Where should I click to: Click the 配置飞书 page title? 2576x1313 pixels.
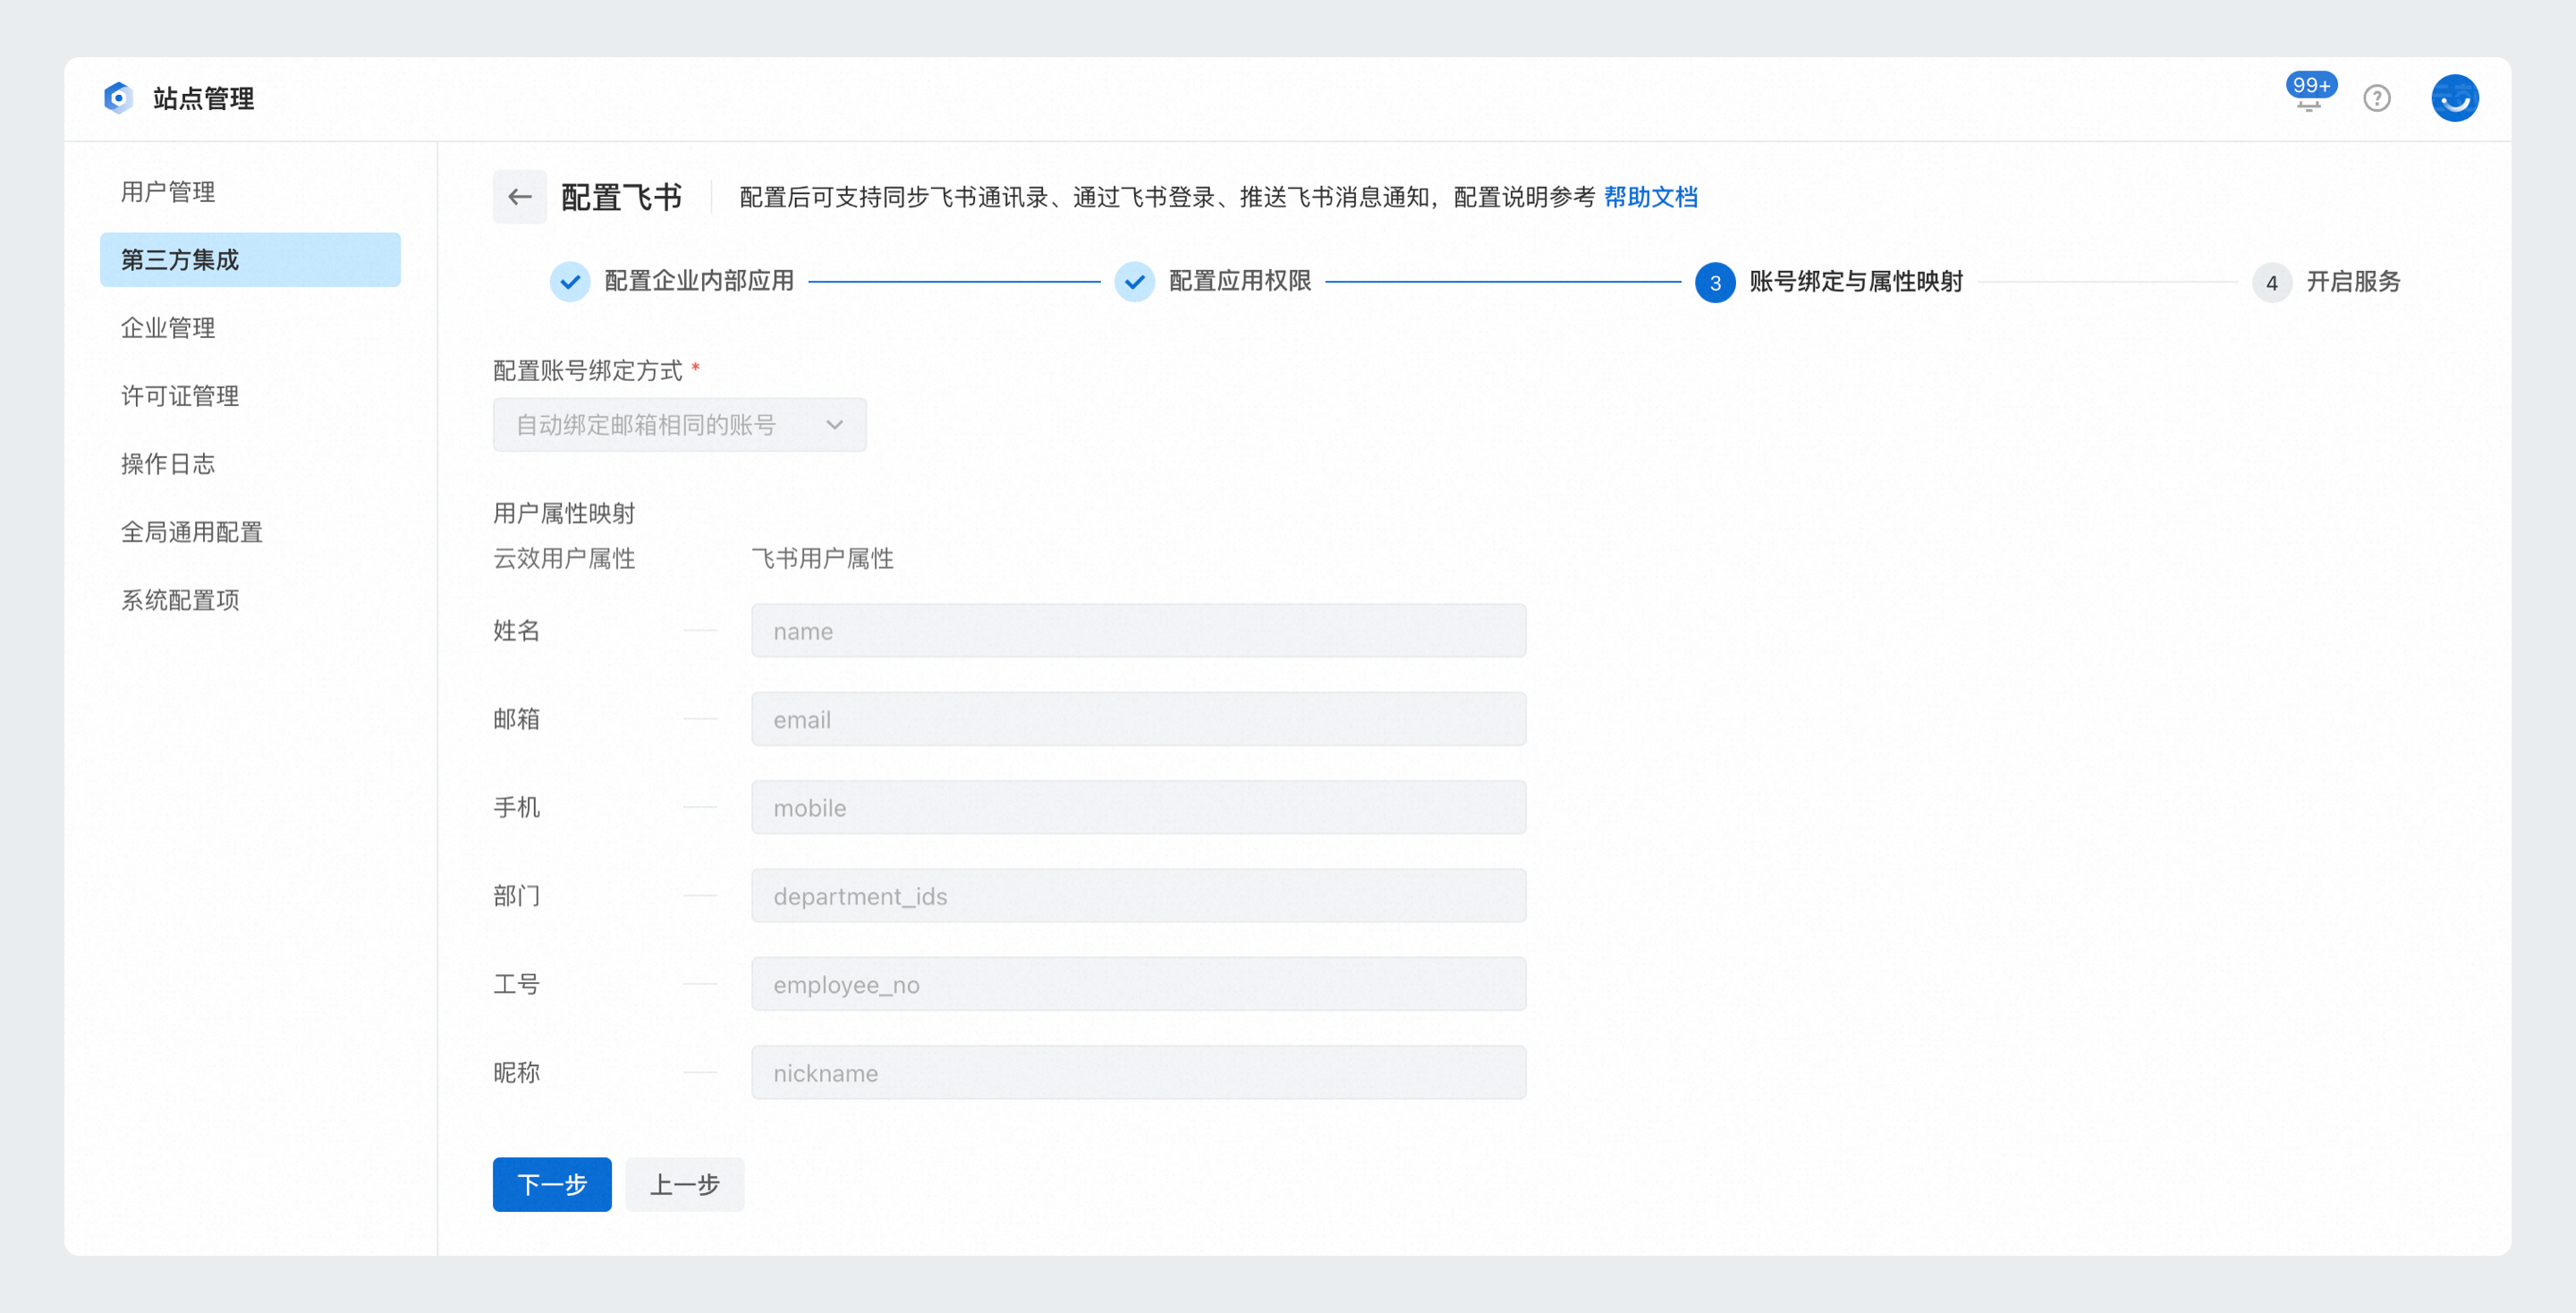(x=622, y=197)
